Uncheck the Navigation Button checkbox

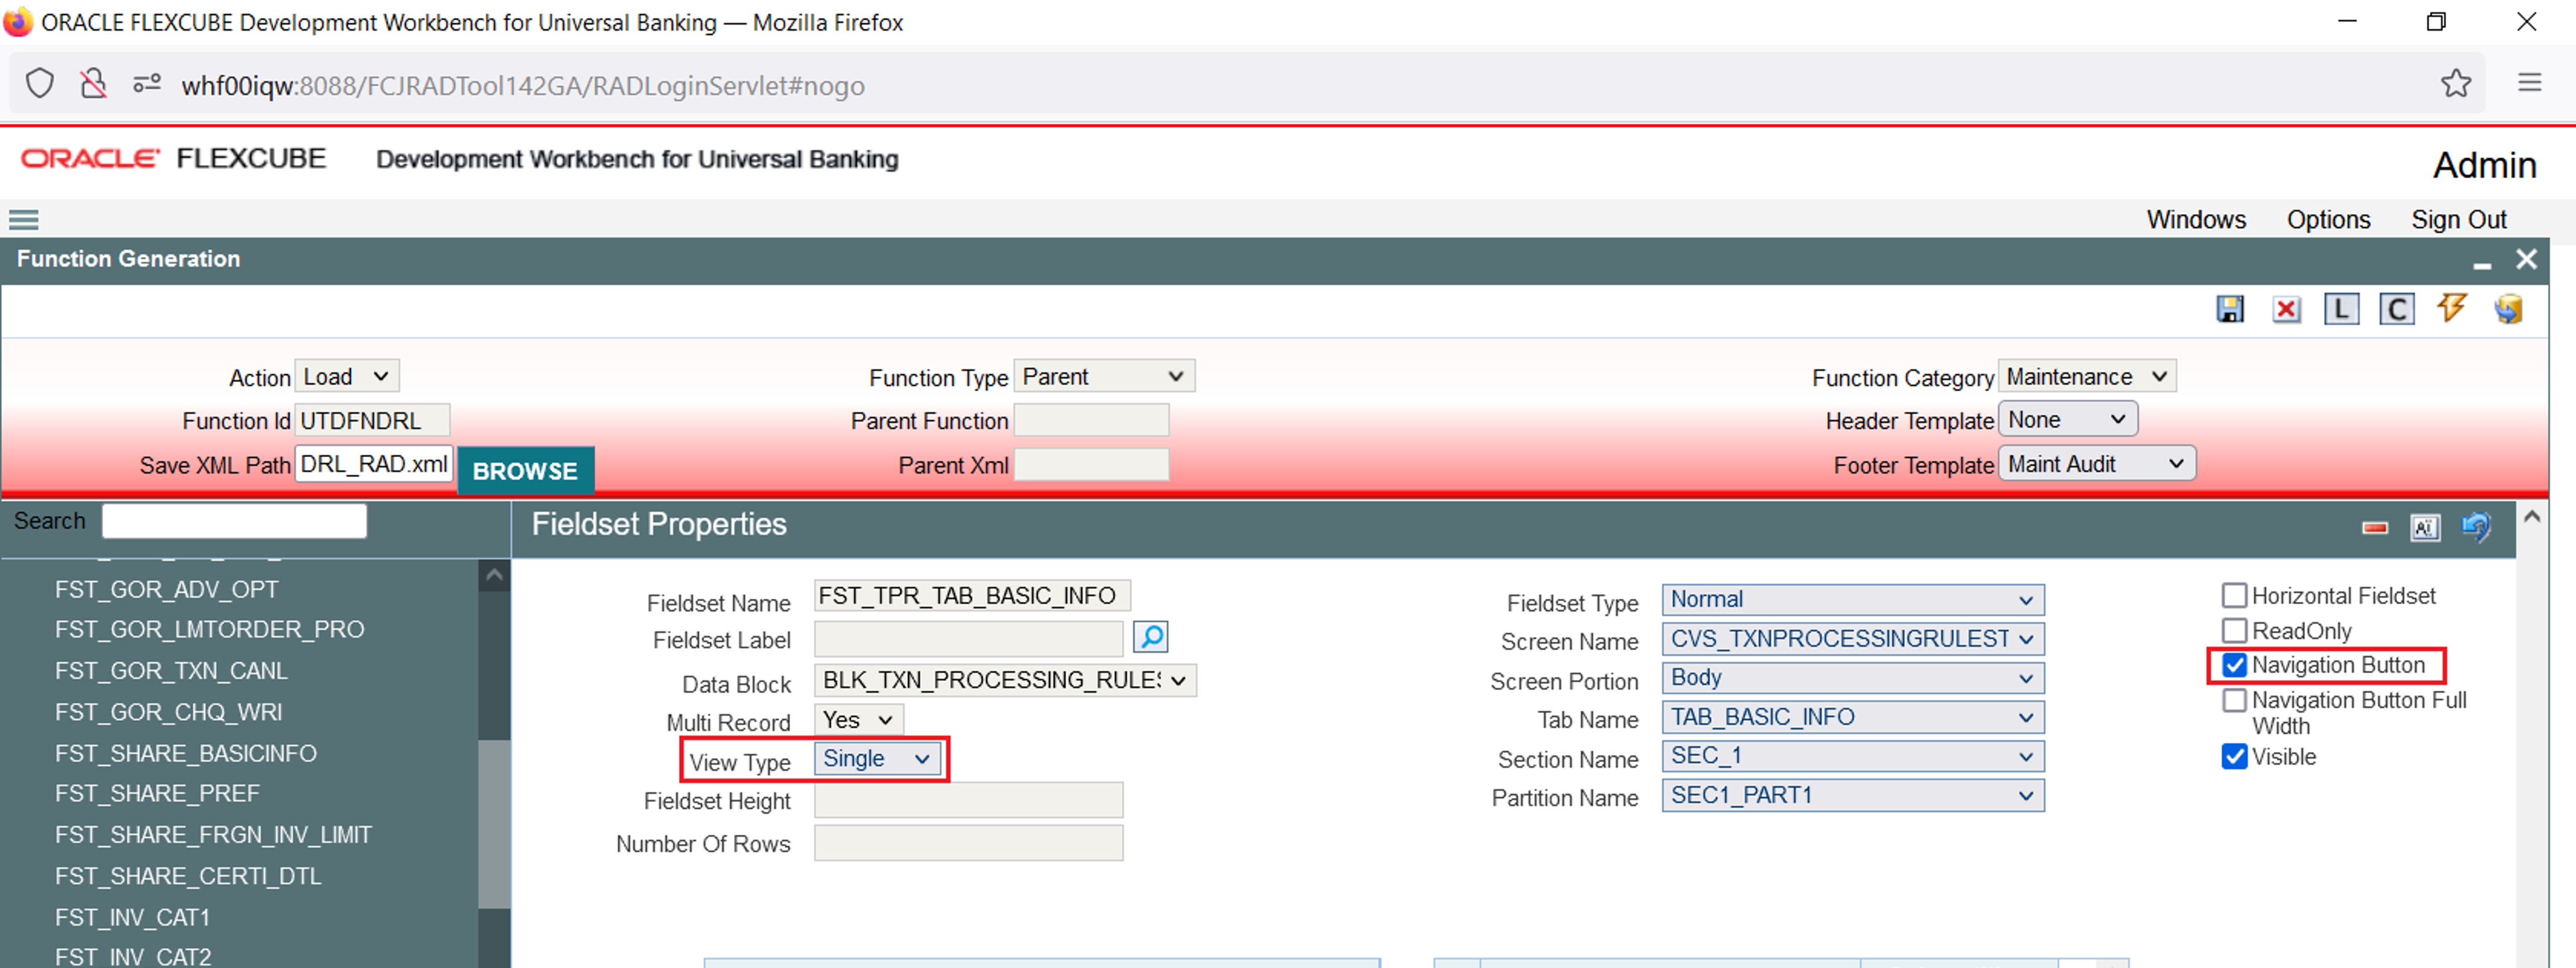click(2234, 665)
